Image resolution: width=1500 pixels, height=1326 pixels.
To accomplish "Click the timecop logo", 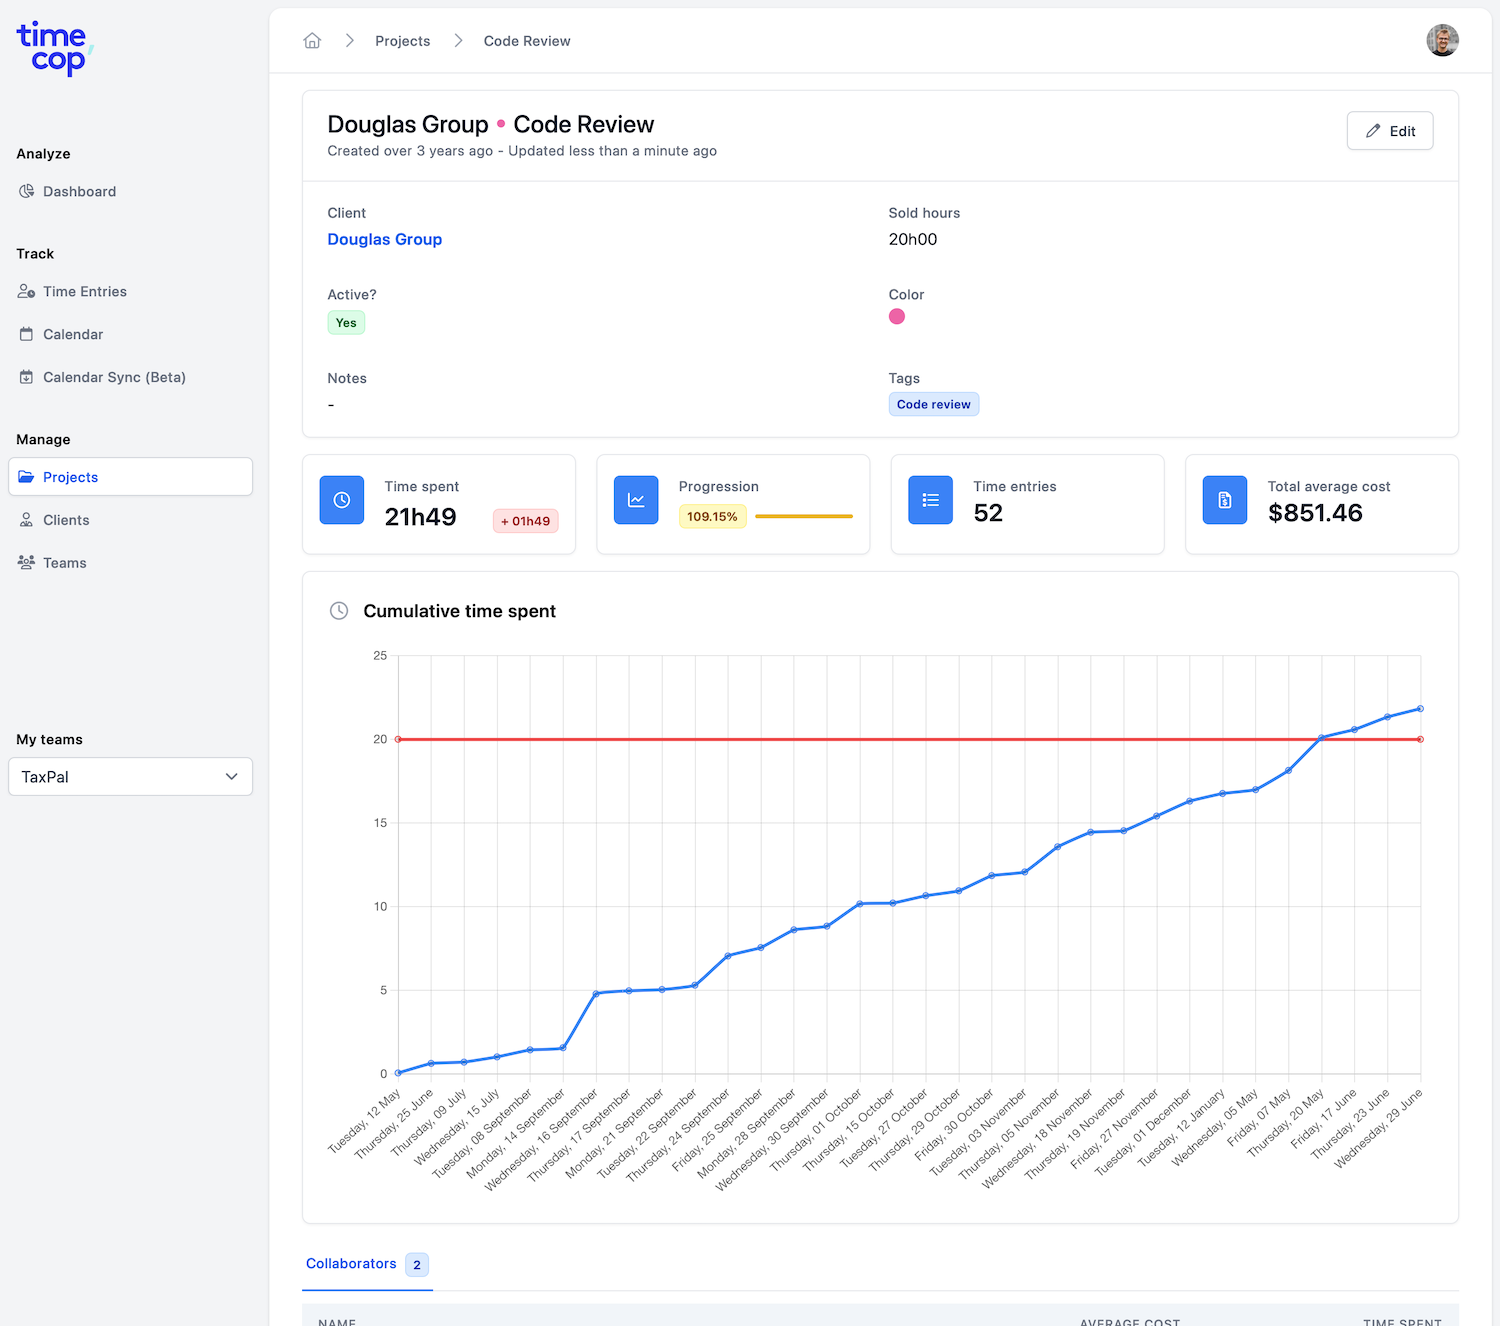I will [x=54, y=48].
